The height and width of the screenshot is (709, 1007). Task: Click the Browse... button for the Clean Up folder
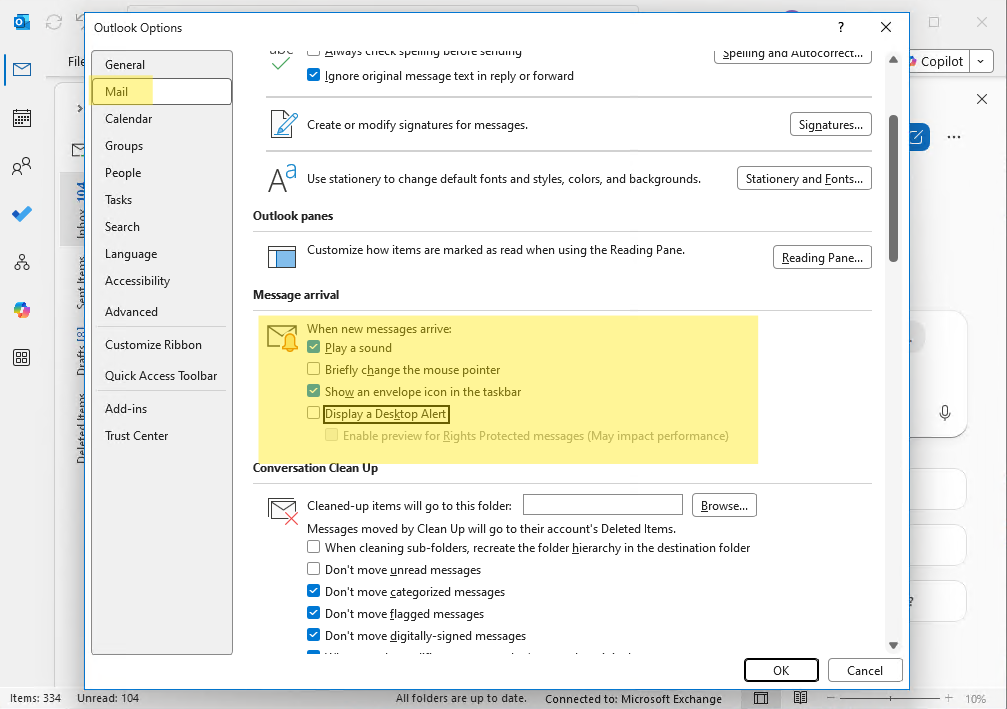coord(724,506)
